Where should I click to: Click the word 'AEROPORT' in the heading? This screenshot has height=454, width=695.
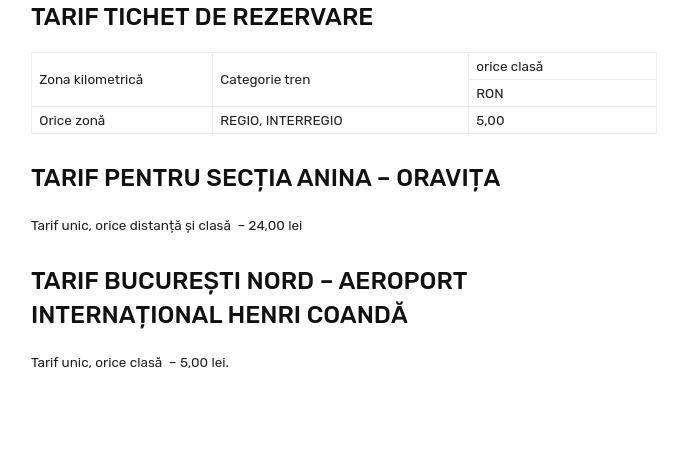pyautogui.click(x=402, y=281)
